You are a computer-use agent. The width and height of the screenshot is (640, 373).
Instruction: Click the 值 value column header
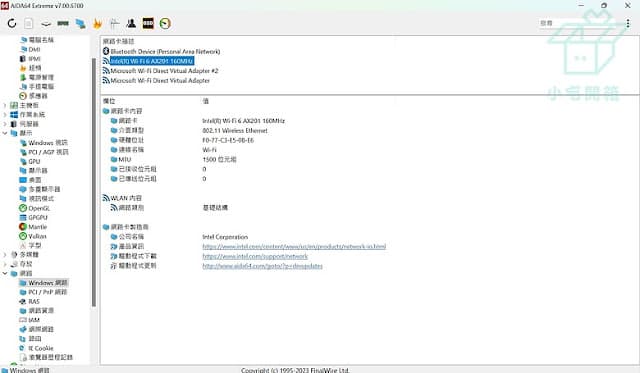pyautogui.click(x=206, y=101)
